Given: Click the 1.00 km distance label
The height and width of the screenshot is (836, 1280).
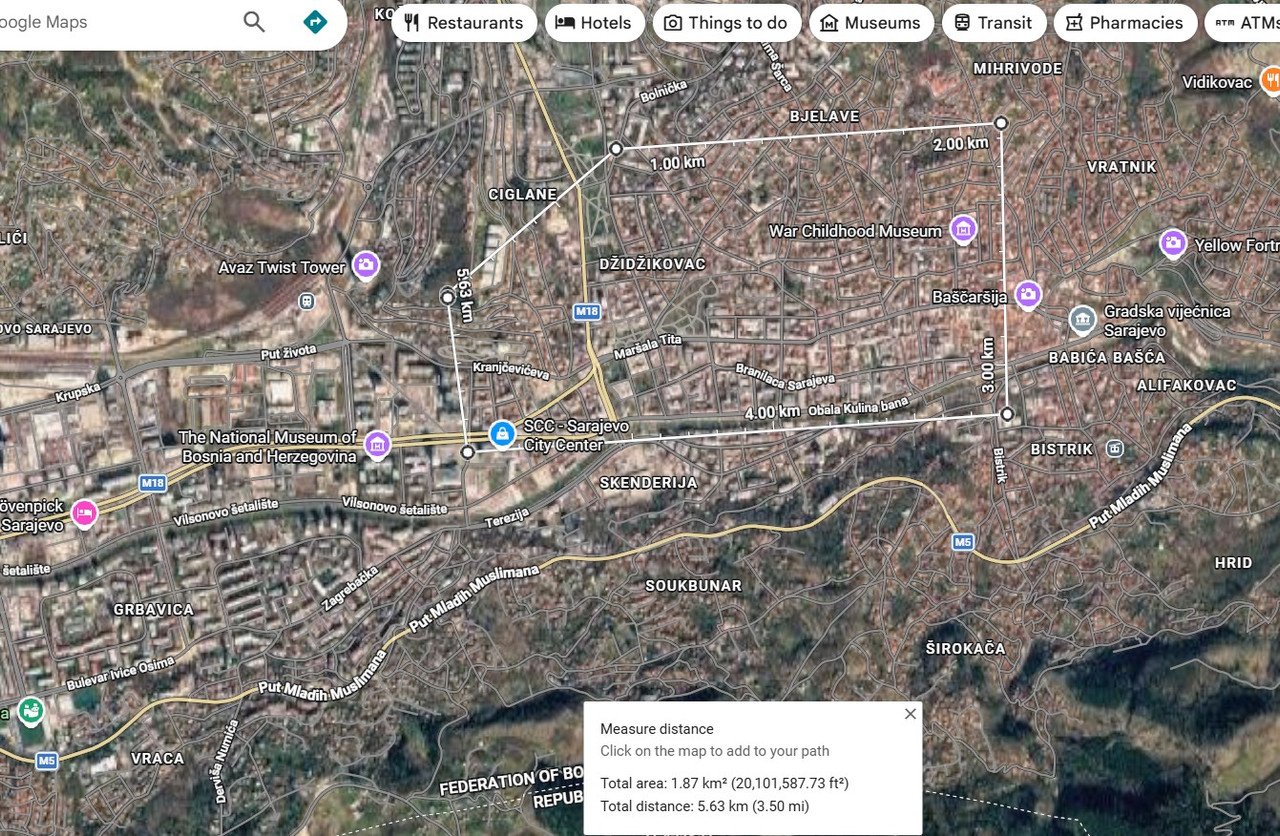Looking at the screenshot, I should [x=677, y=162].
